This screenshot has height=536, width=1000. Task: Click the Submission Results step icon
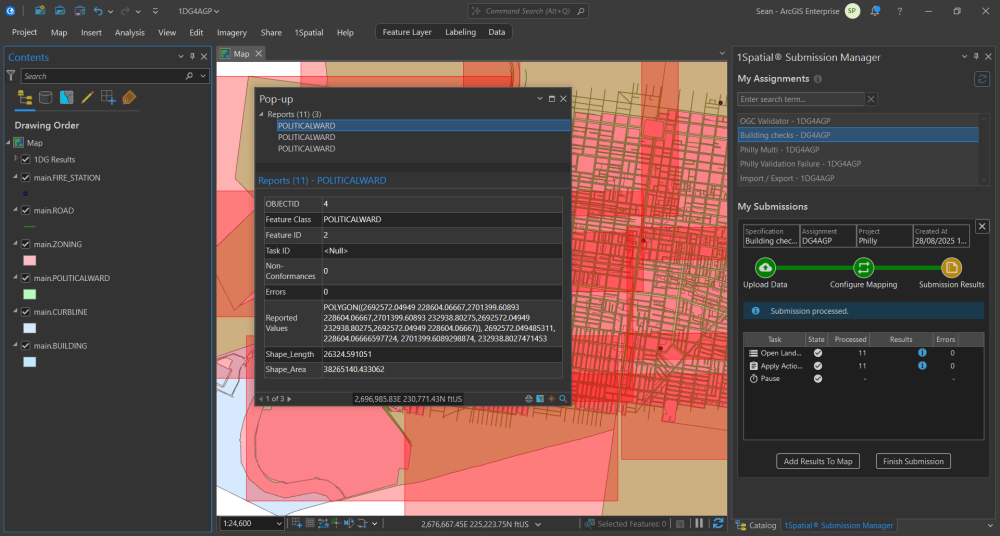pyautogui.click(x=951, y=268)
